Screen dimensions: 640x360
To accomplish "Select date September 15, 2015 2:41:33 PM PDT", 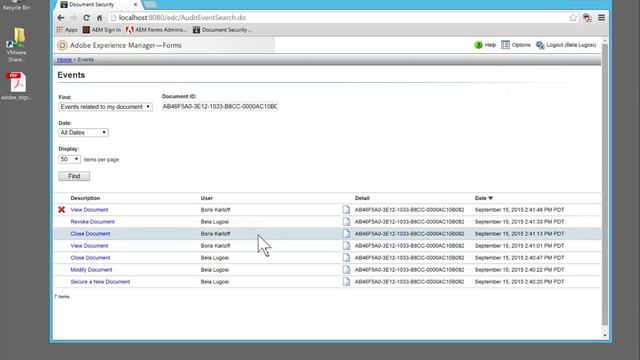I will (x=519, y=222).
